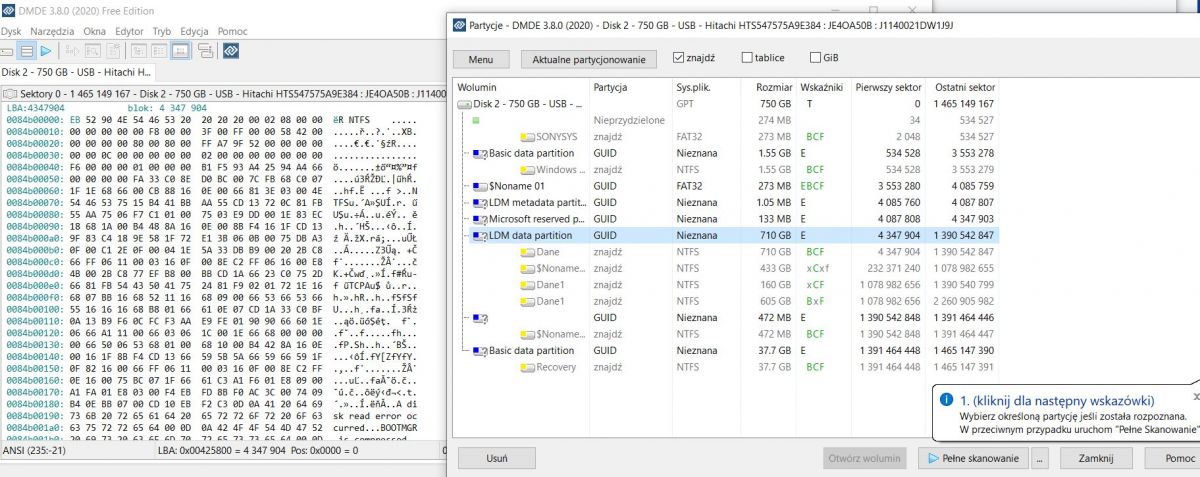Screen dimensions: 1200x477
Task: Open the Dysk menu
Action: coord(11,32)
